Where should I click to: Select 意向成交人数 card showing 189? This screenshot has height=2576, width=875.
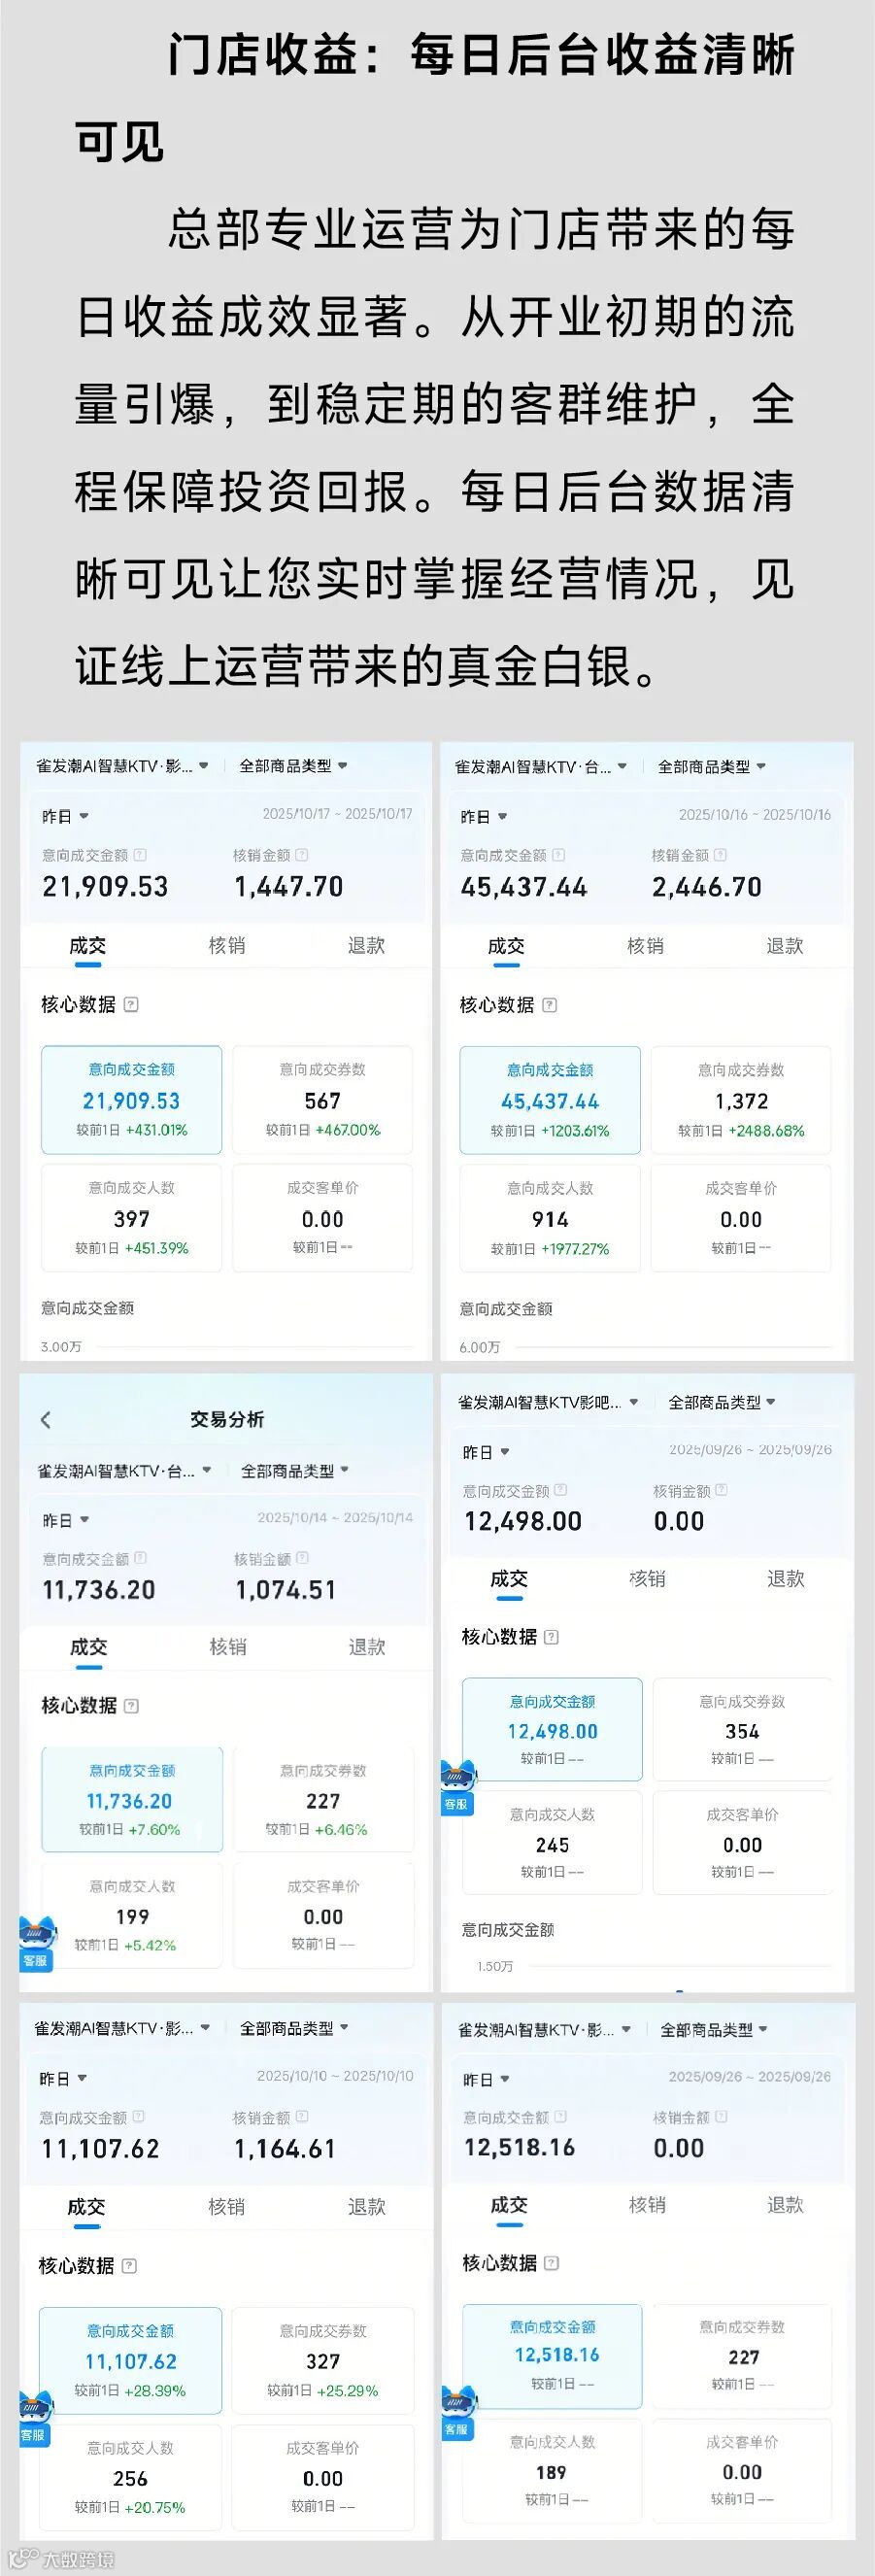pos(552,2471)
